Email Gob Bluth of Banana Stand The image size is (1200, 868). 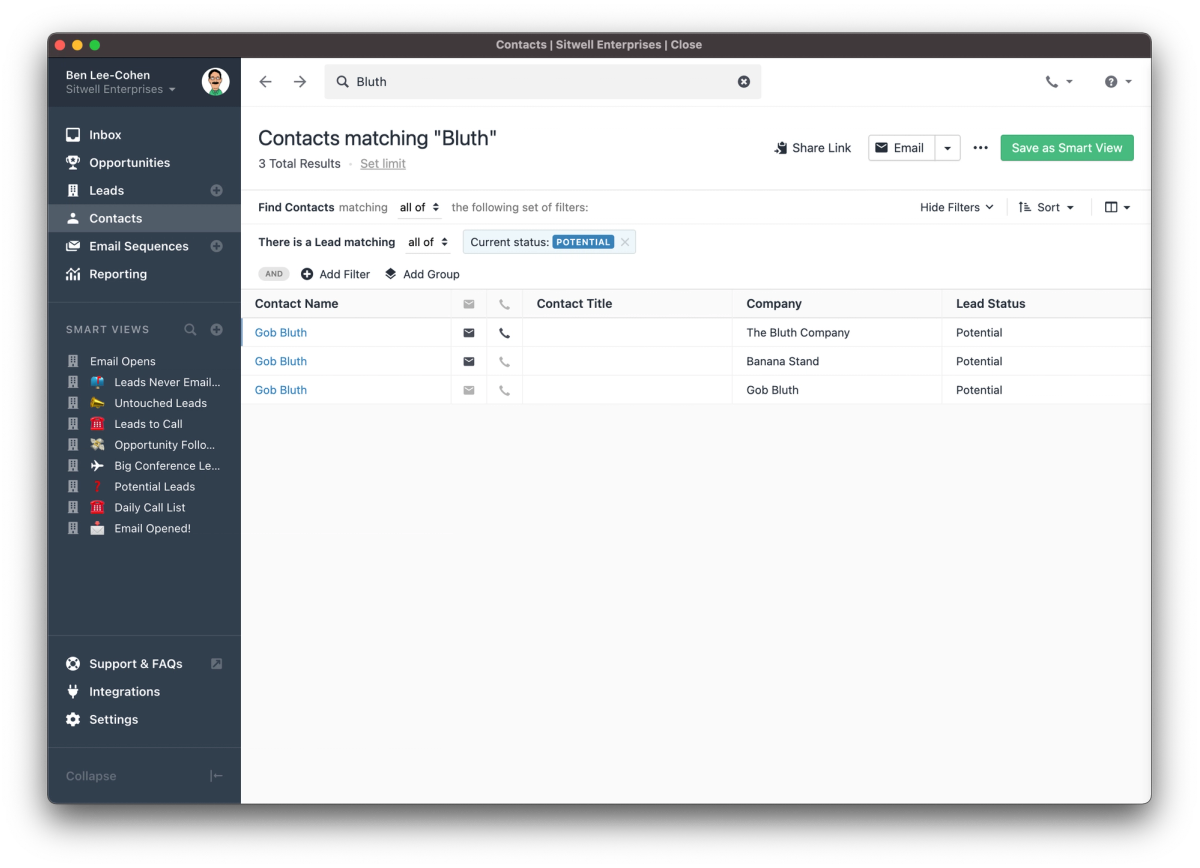[469, 362]
